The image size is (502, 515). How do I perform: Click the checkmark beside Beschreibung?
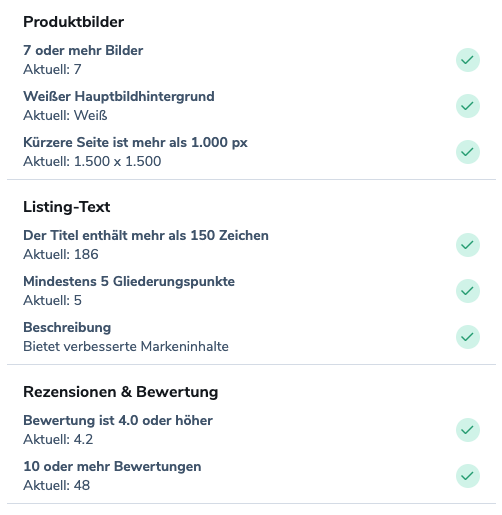coord(468,337)
